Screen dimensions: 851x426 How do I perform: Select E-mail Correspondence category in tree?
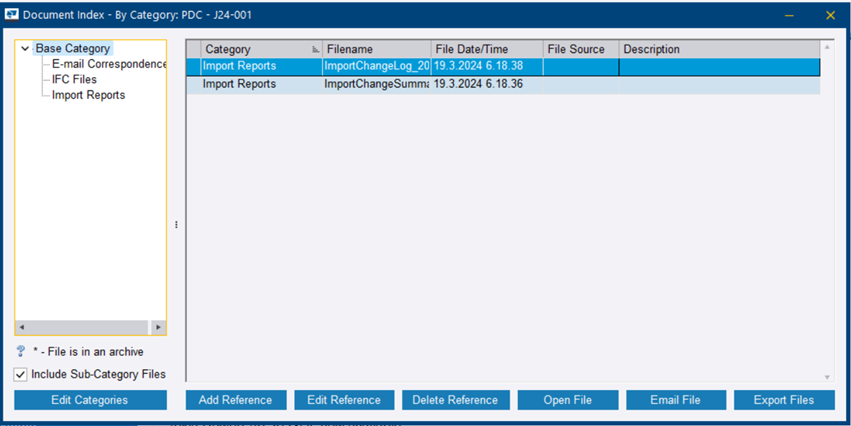tap(108, 64)
